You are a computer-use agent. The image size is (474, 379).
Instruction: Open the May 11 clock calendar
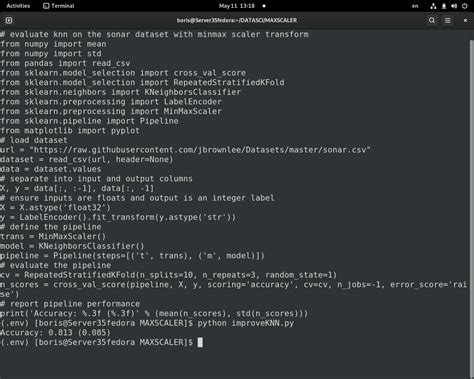[x=237, y=6]
